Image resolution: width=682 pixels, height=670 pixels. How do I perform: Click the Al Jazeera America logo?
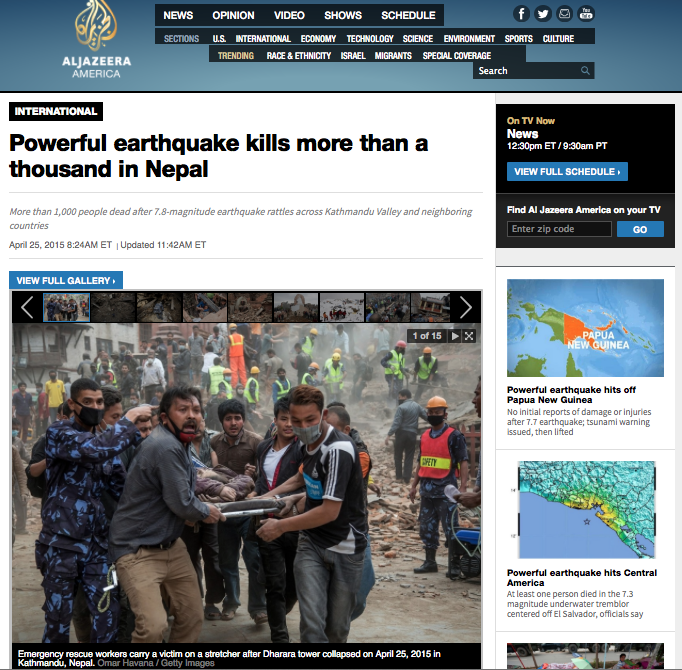pos(96,41)
